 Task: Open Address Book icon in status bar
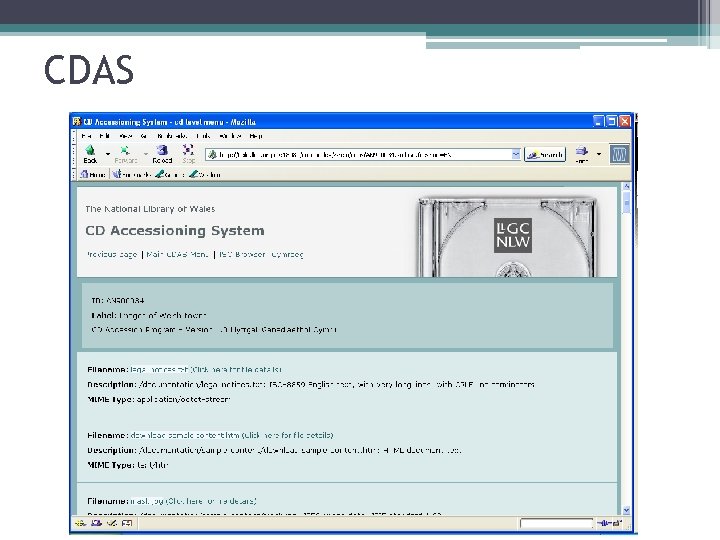click(x=127, y=523)
